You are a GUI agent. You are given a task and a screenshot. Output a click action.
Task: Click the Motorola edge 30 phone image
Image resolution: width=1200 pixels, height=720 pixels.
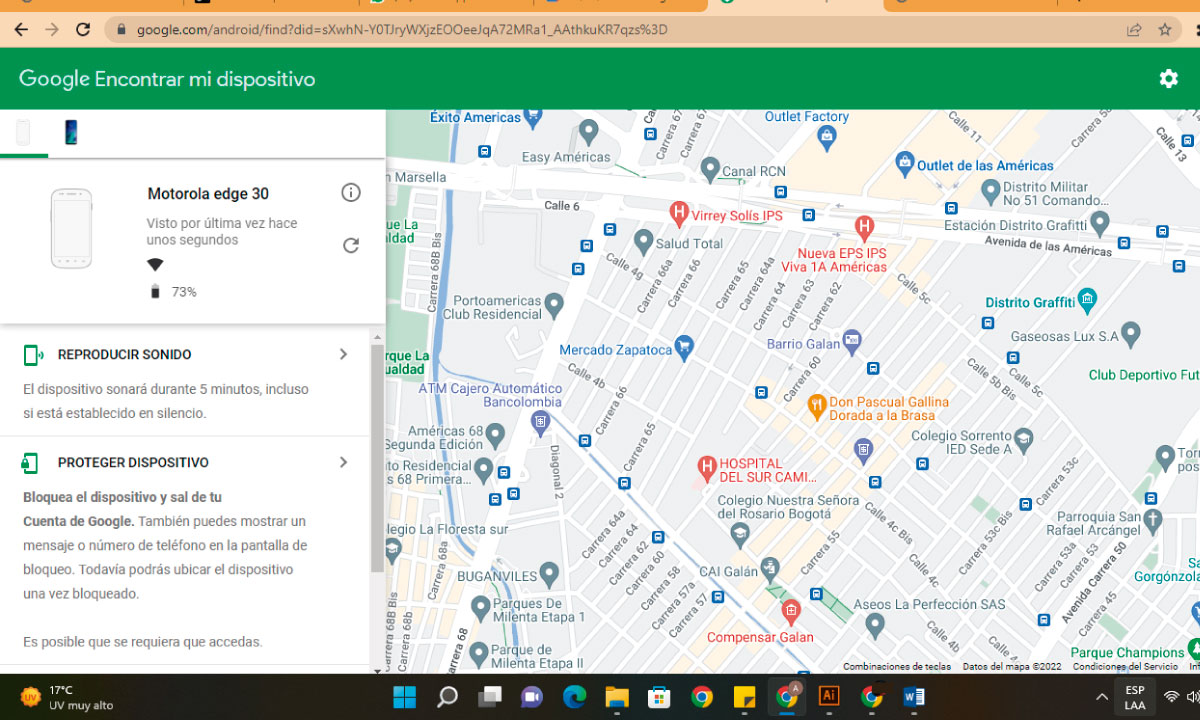click(71, 229)
